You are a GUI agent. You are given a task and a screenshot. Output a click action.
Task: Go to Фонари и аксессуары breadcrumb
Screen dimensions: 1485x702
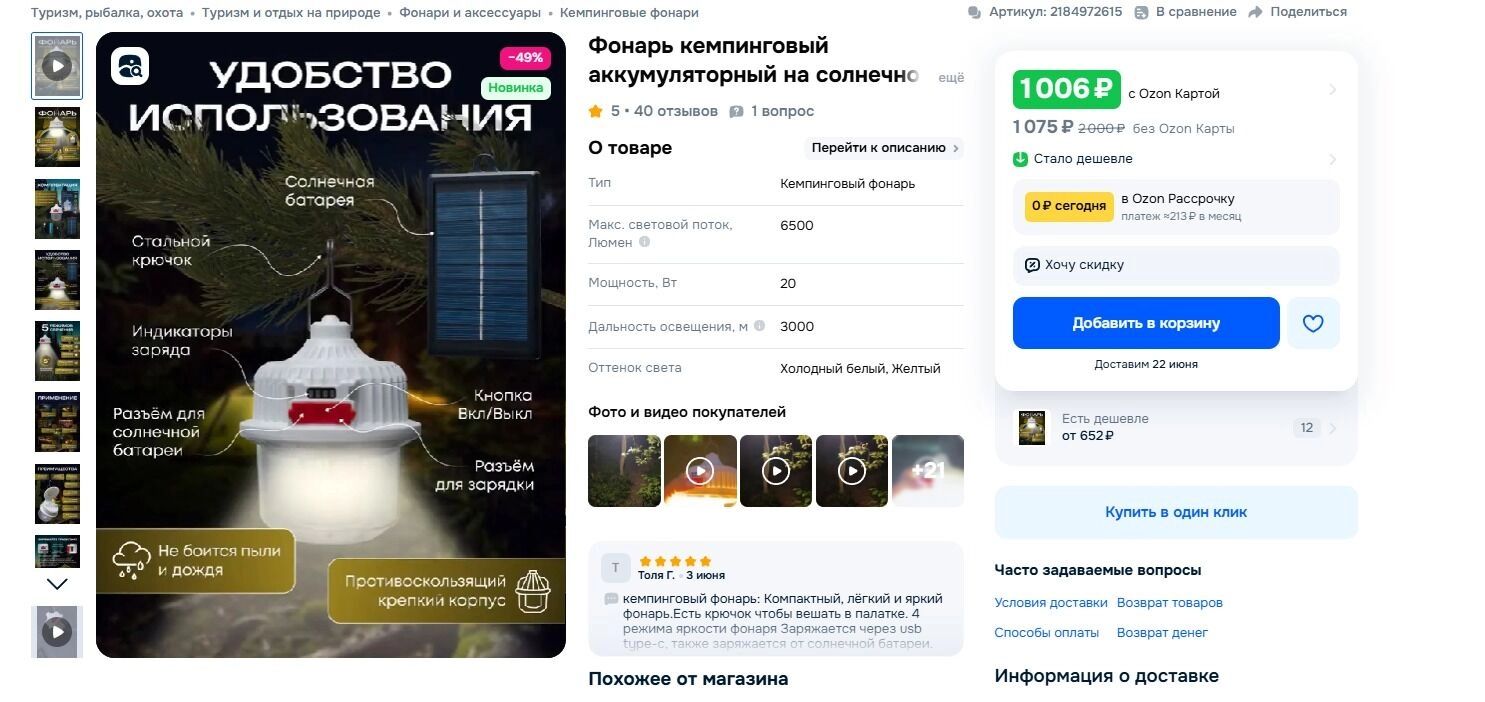coord(470,13)
